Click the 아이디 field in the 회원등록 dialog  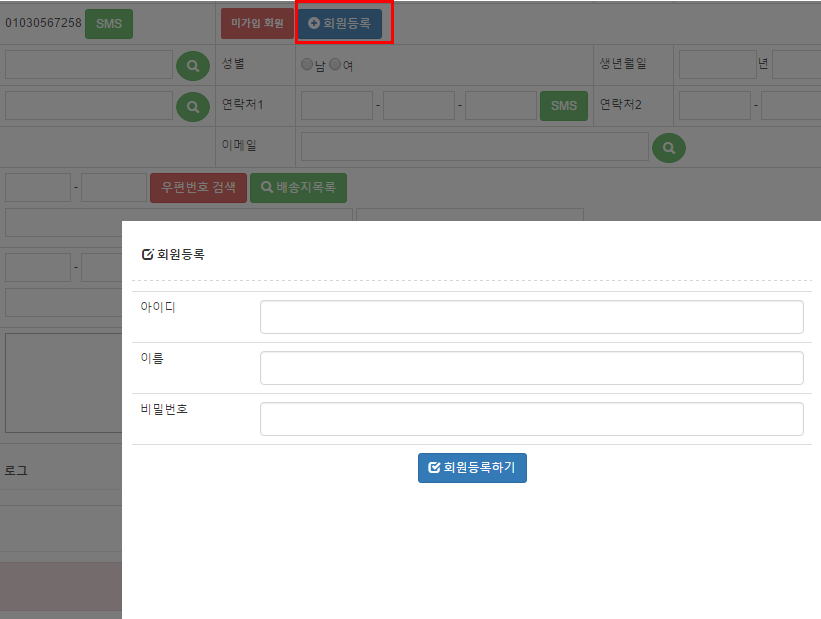coord(531,317)
